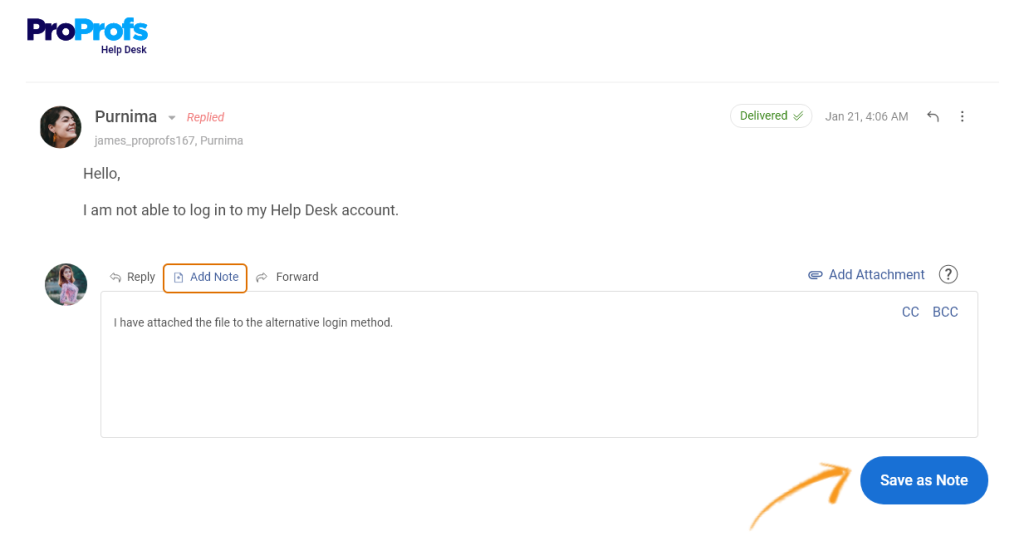Click the ProProfs Help Desk logo
This screenshot has width=1024, height=546.
[88, 37]
